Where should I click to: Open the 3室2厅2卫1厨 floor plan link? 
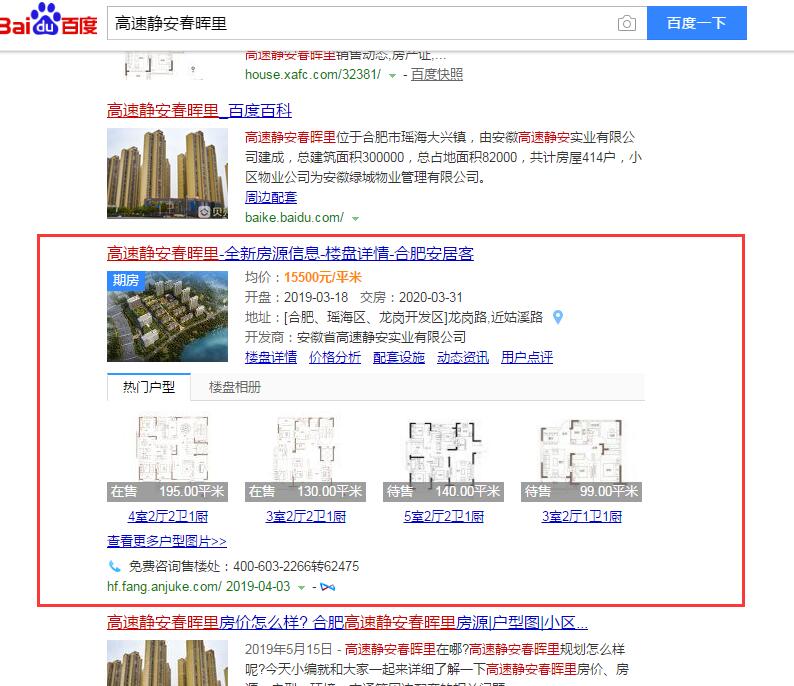[x=306, y=516]
